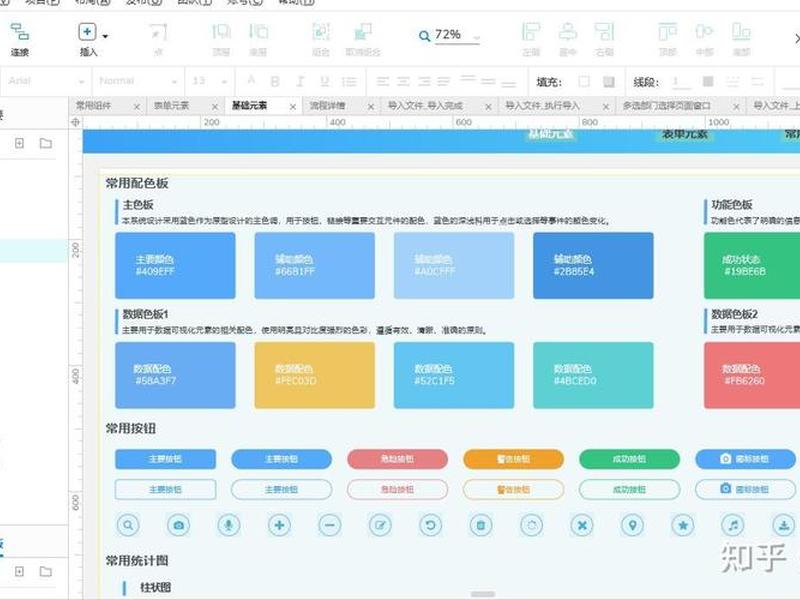Click the line width value field

pyautogui.click(x=680, y=81)
